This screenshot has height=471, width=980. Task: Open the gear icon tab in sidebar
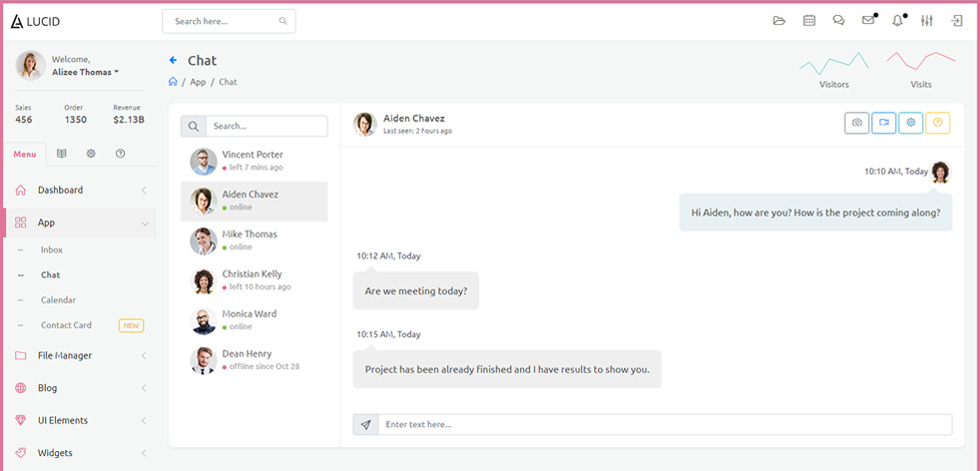(x=91, y=154)
